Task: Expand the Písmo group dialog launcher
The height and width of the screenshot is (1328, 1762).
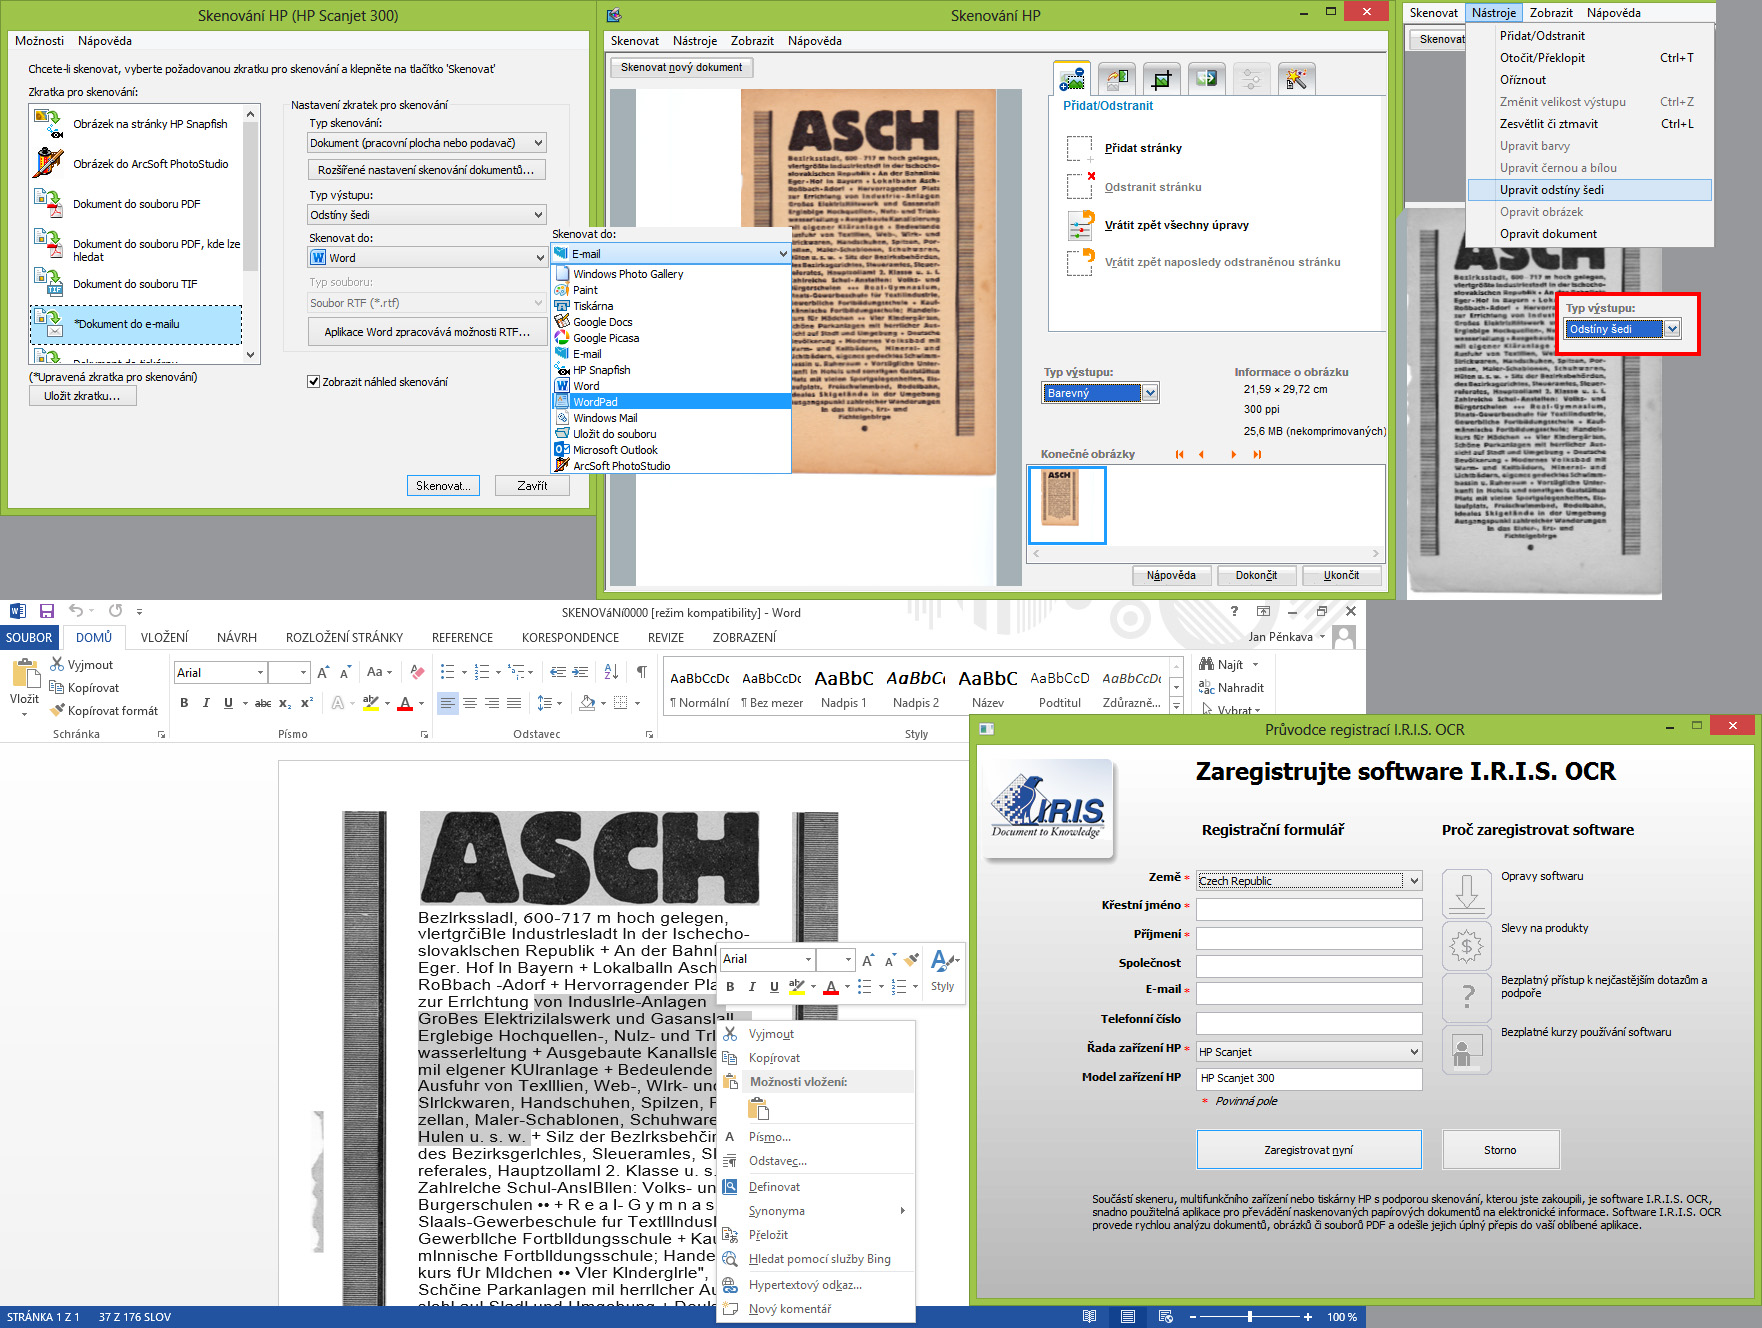Action: 424,735
